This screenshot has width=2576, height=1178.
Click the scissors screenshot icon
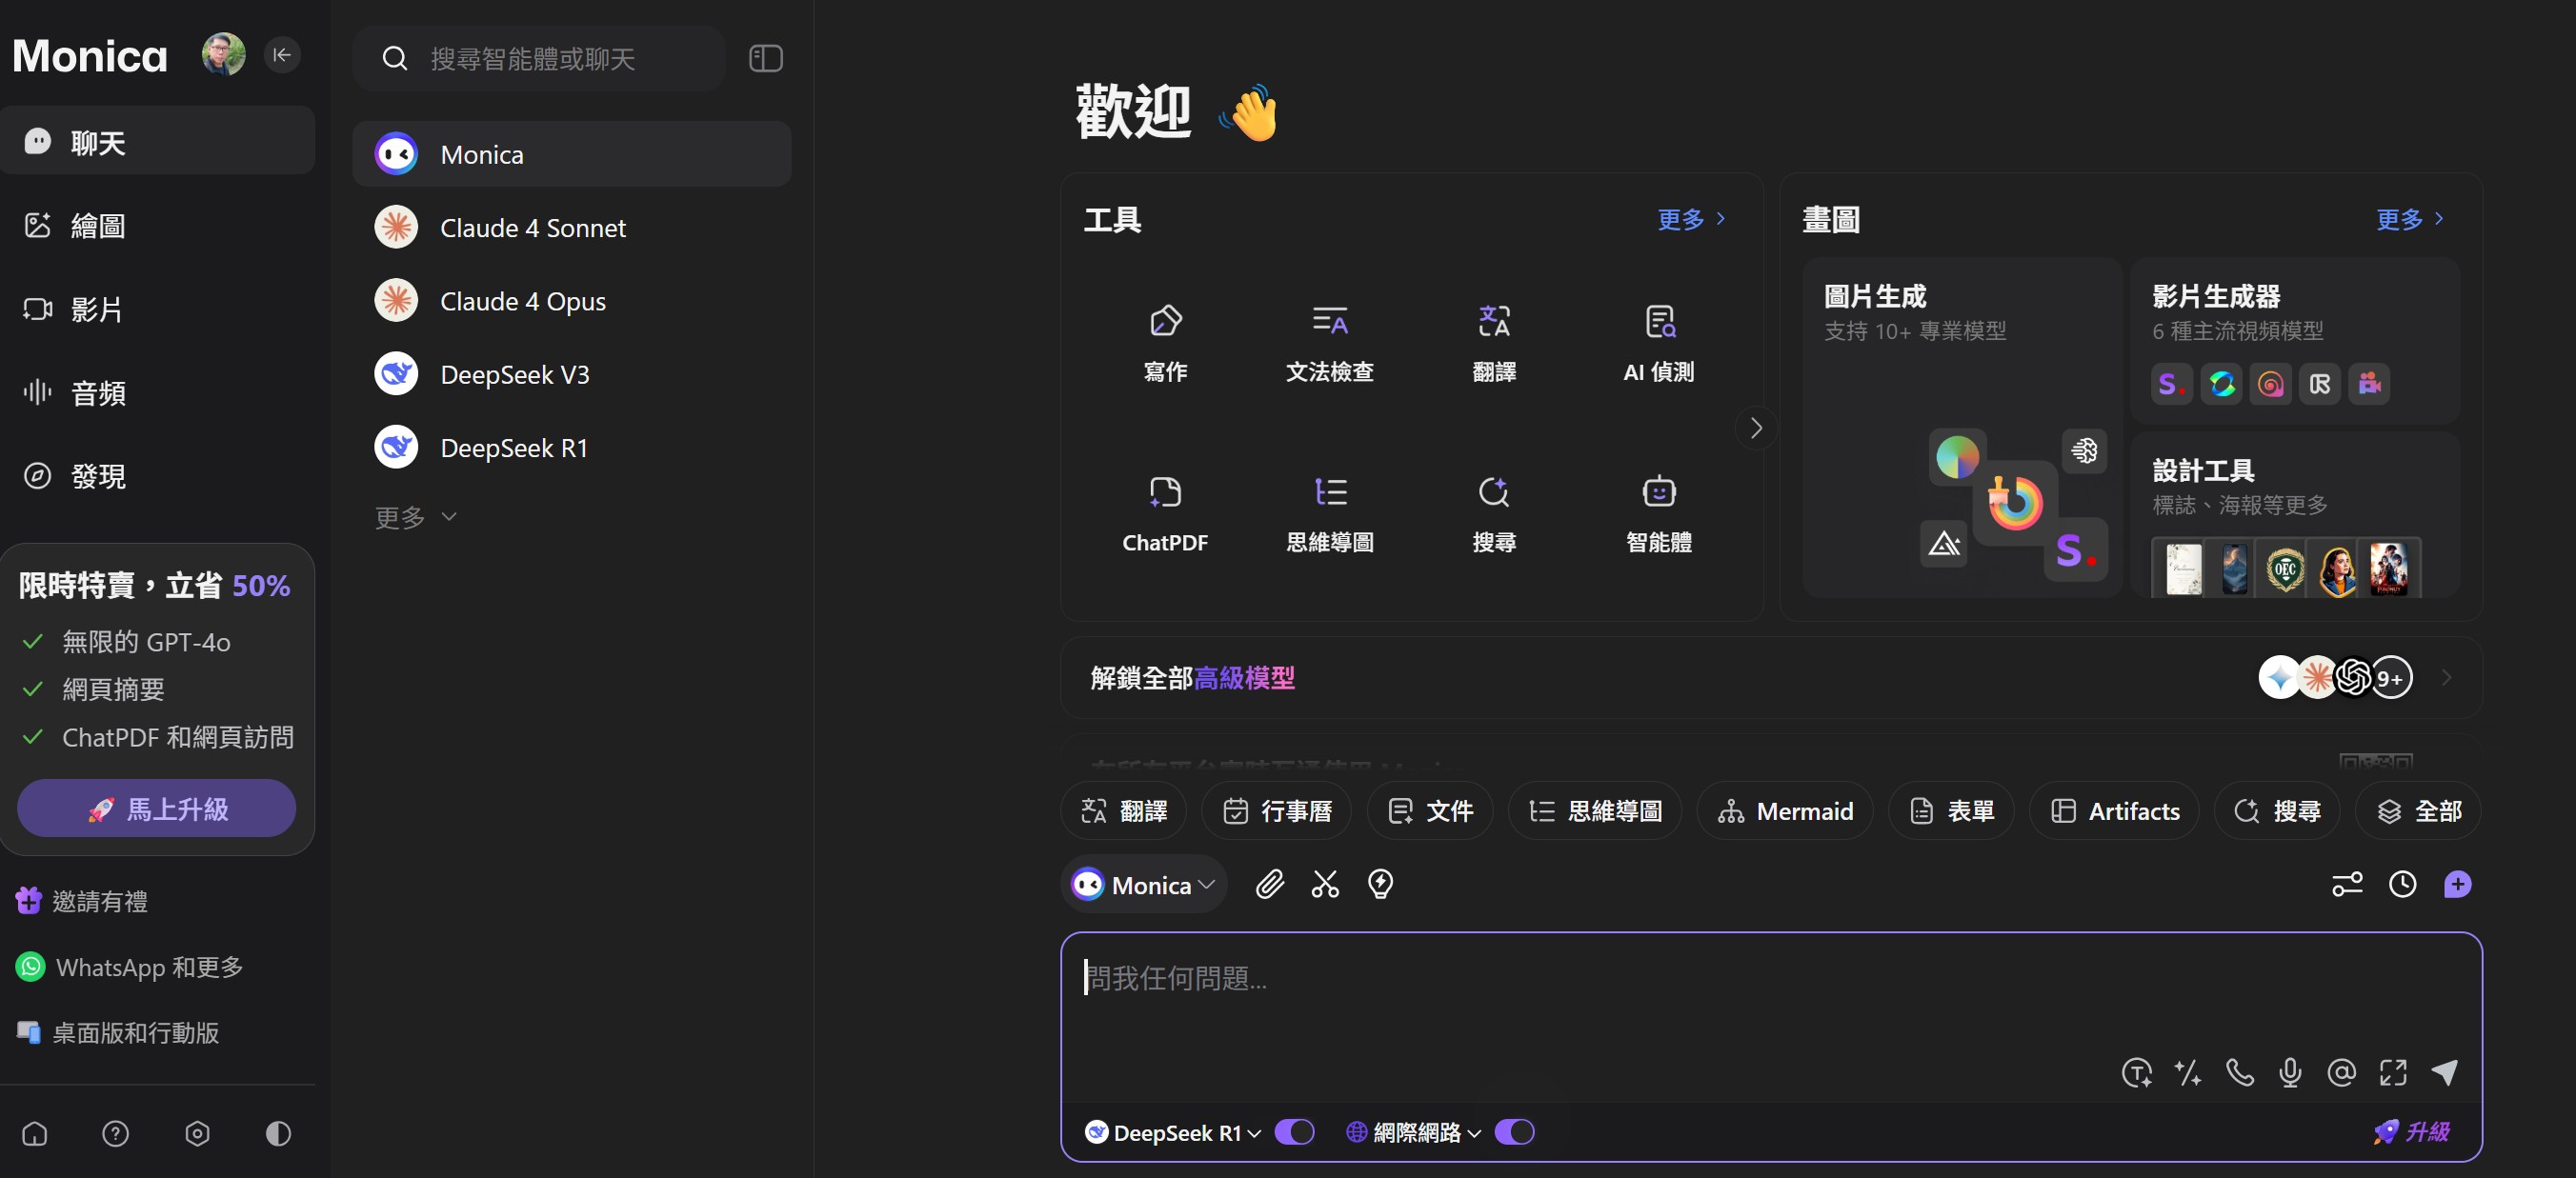(1325, 884)
